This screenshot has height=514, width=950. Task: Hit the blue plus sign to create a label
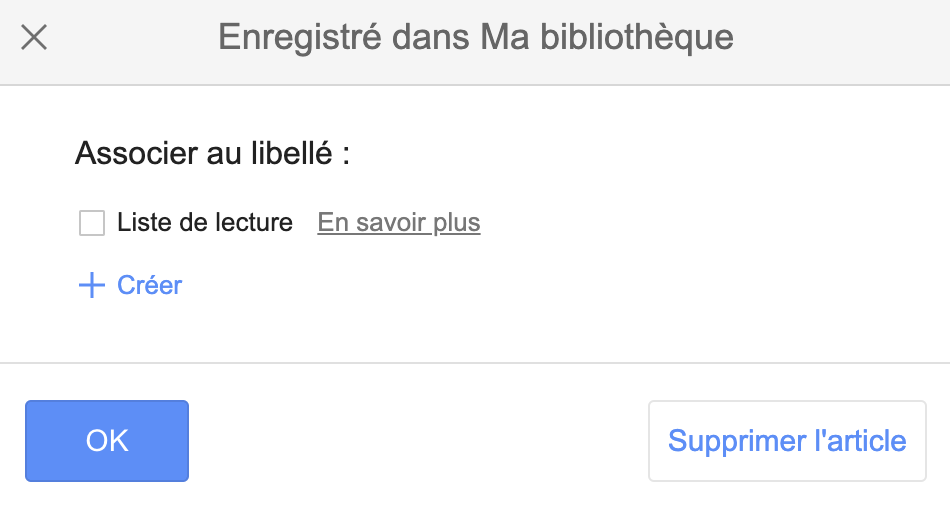[x=92, y=286]
